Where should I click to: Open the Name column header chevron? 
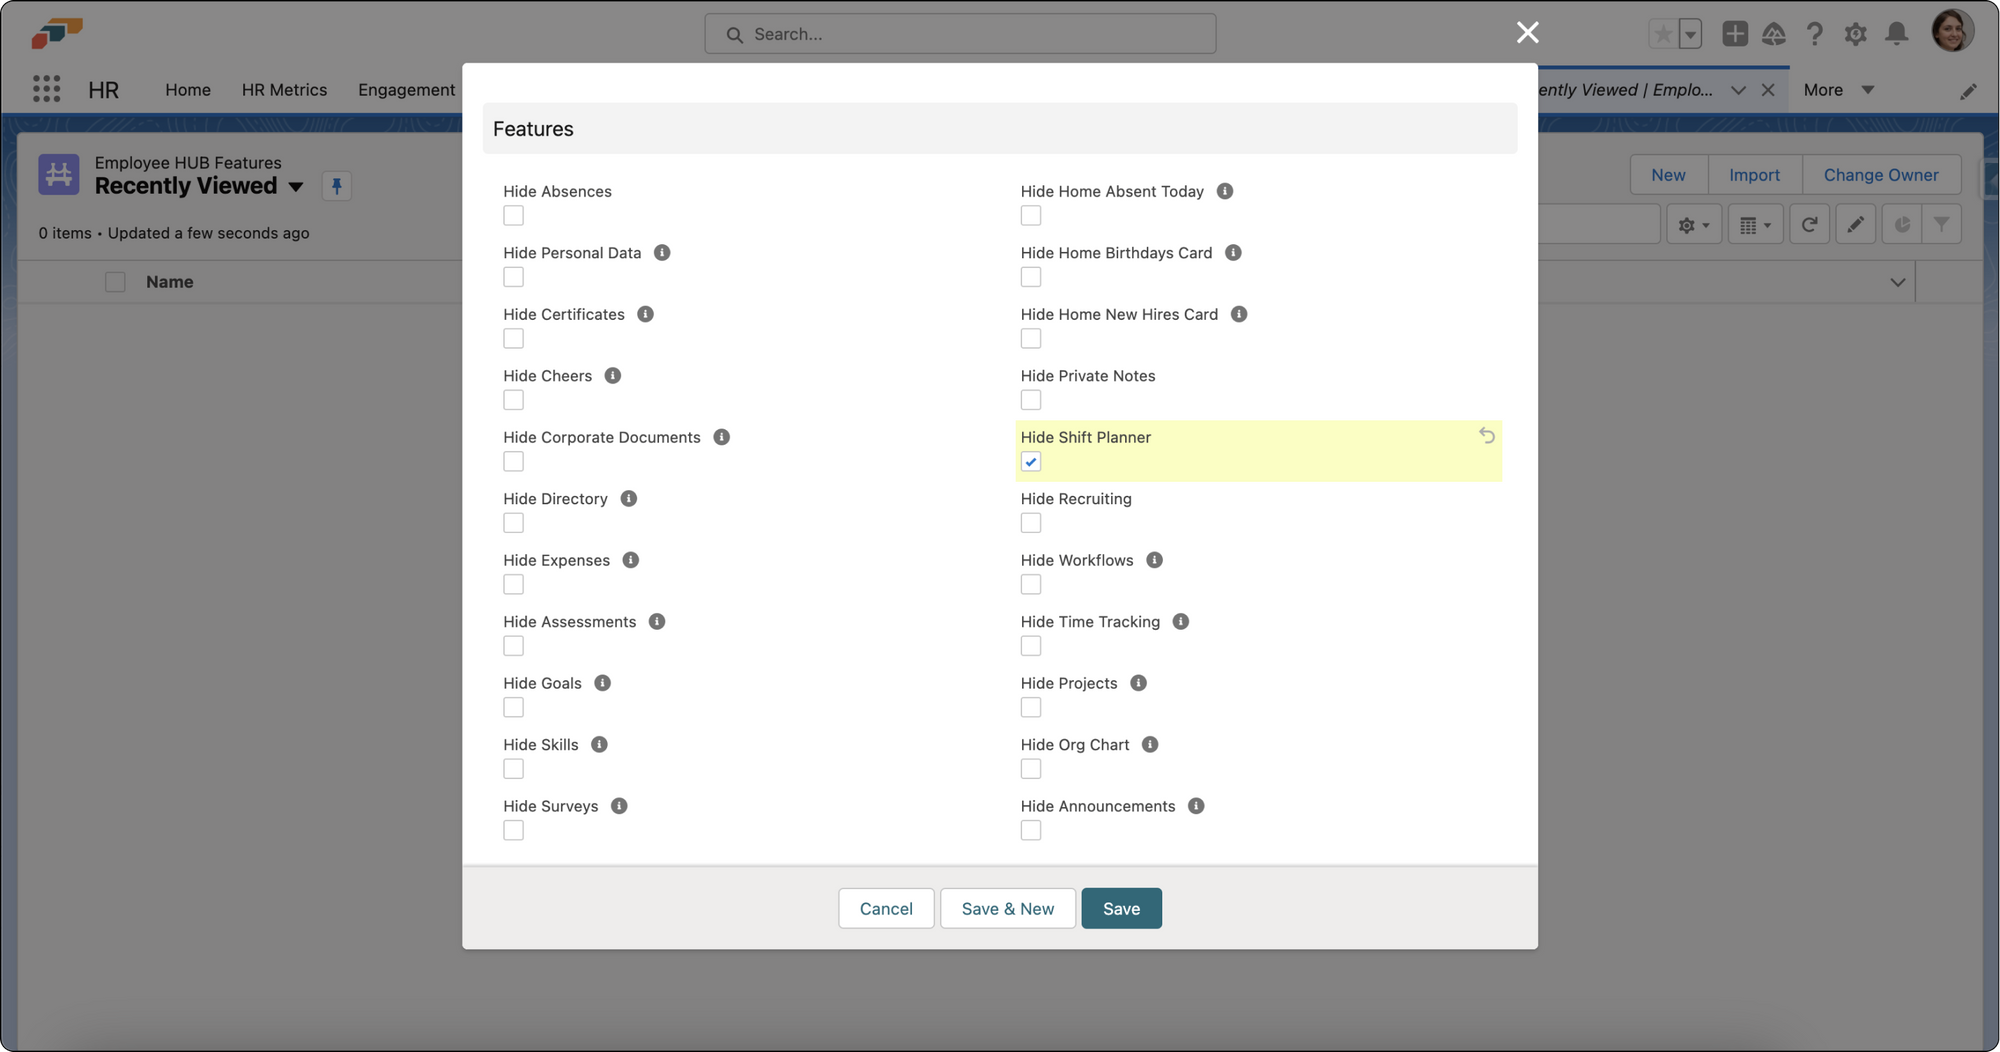pyautogui.click(x=1897, y=282)
